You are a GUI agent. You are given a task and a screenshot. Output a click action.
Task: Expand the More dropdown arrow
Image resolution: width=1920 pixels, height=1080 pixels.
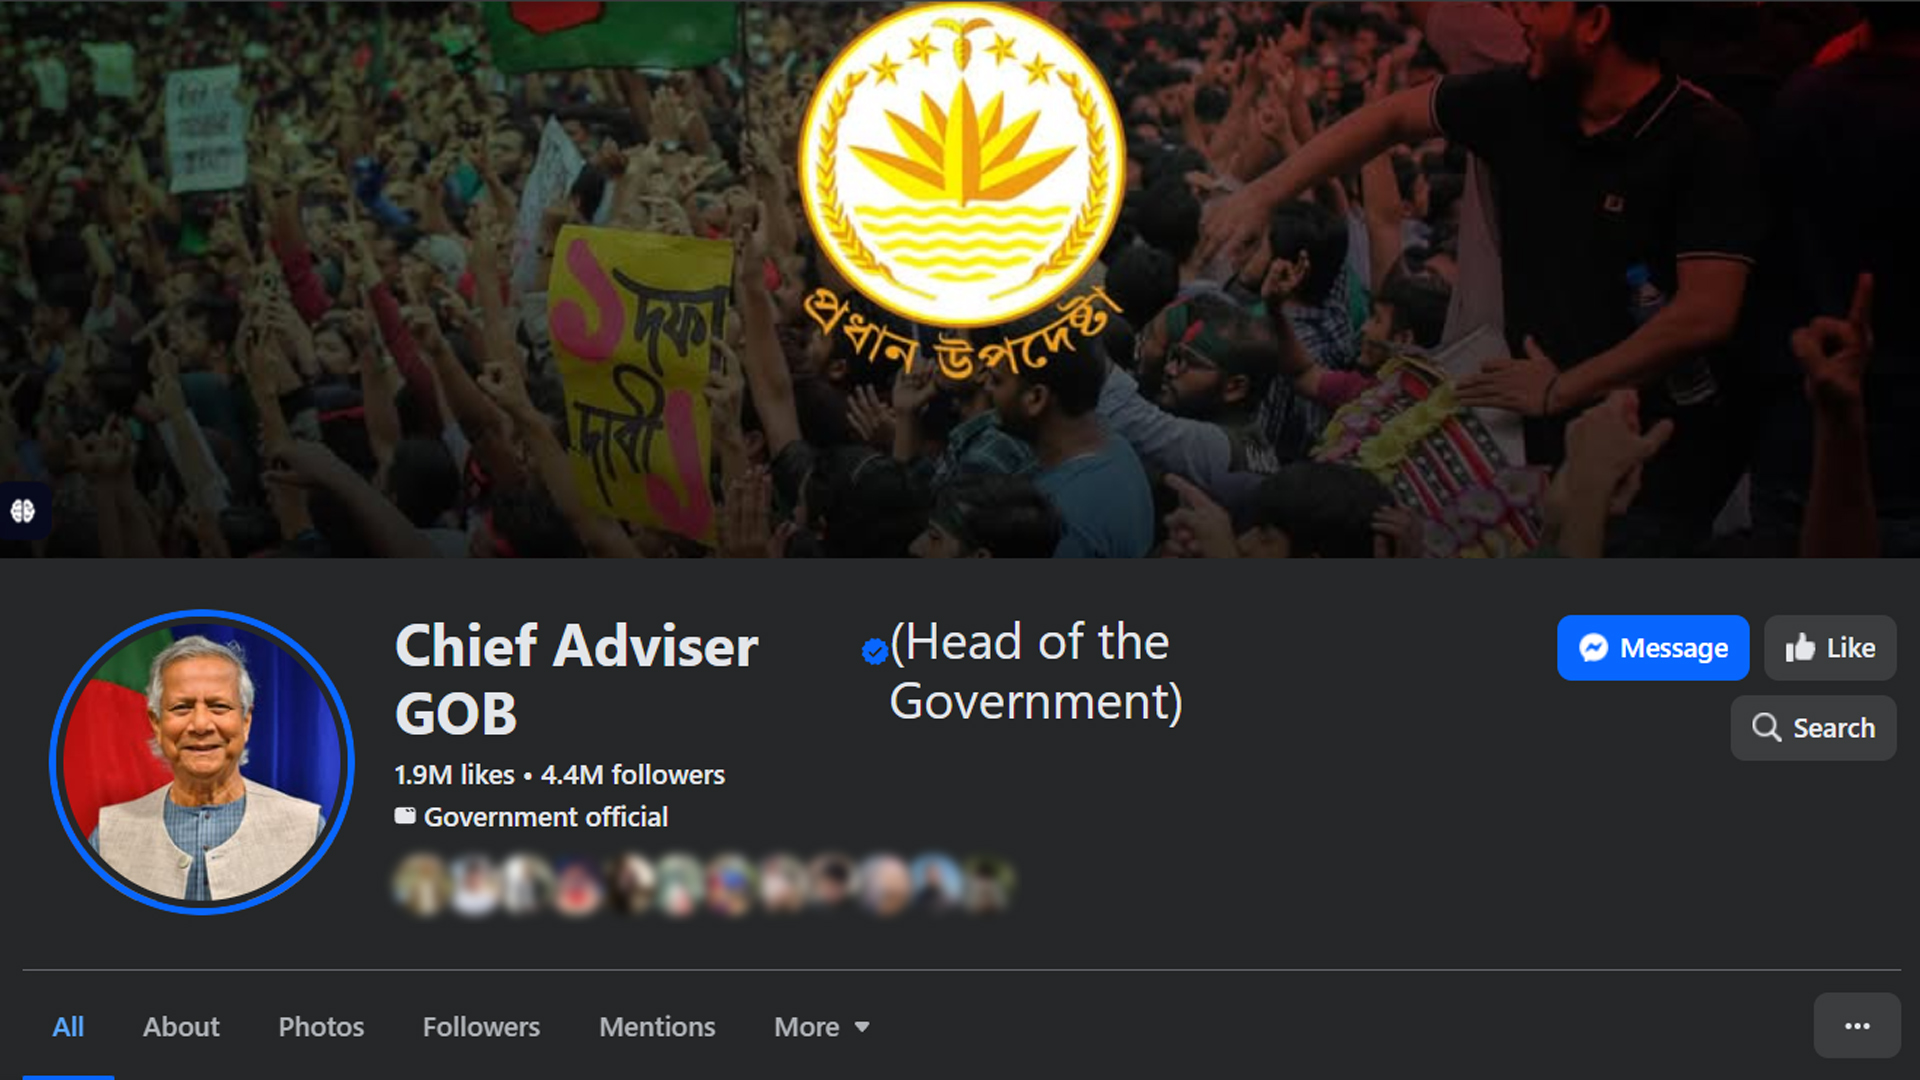pos(862,1027)
